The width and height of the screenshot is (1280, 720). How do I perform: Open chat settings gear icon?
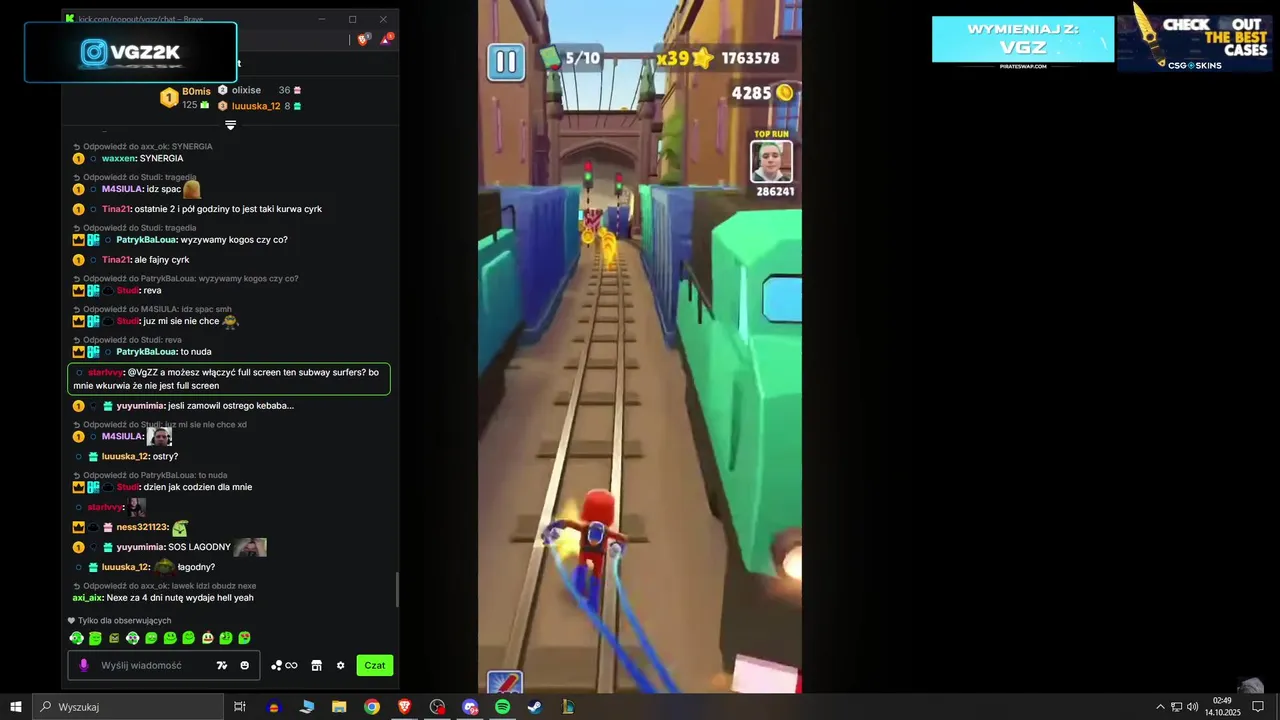[340, 665]
